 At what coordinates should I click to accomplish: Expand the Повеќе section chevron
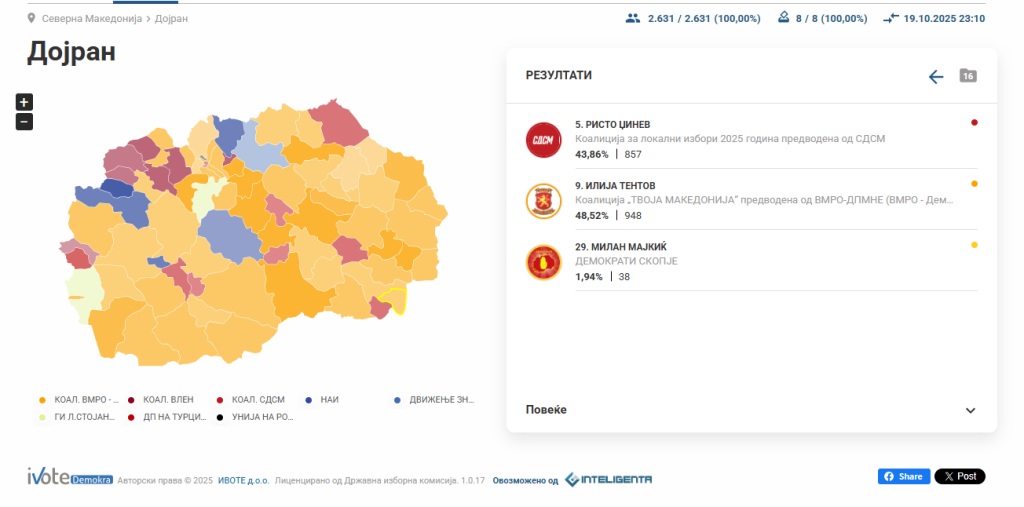click(970, 410)
